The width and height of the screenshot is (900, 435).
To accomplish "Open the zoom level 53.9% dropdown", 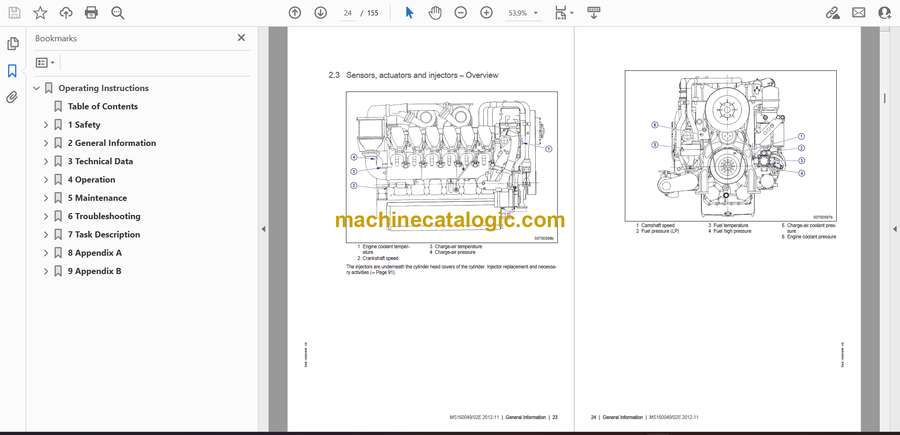I will coord(522,13).
